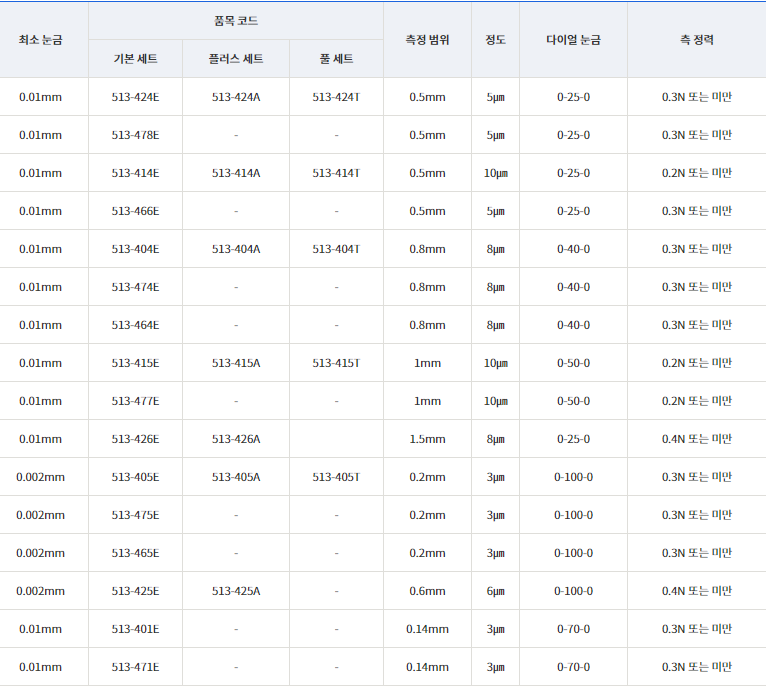Click the 품목 코드 column header

(236, 21)
